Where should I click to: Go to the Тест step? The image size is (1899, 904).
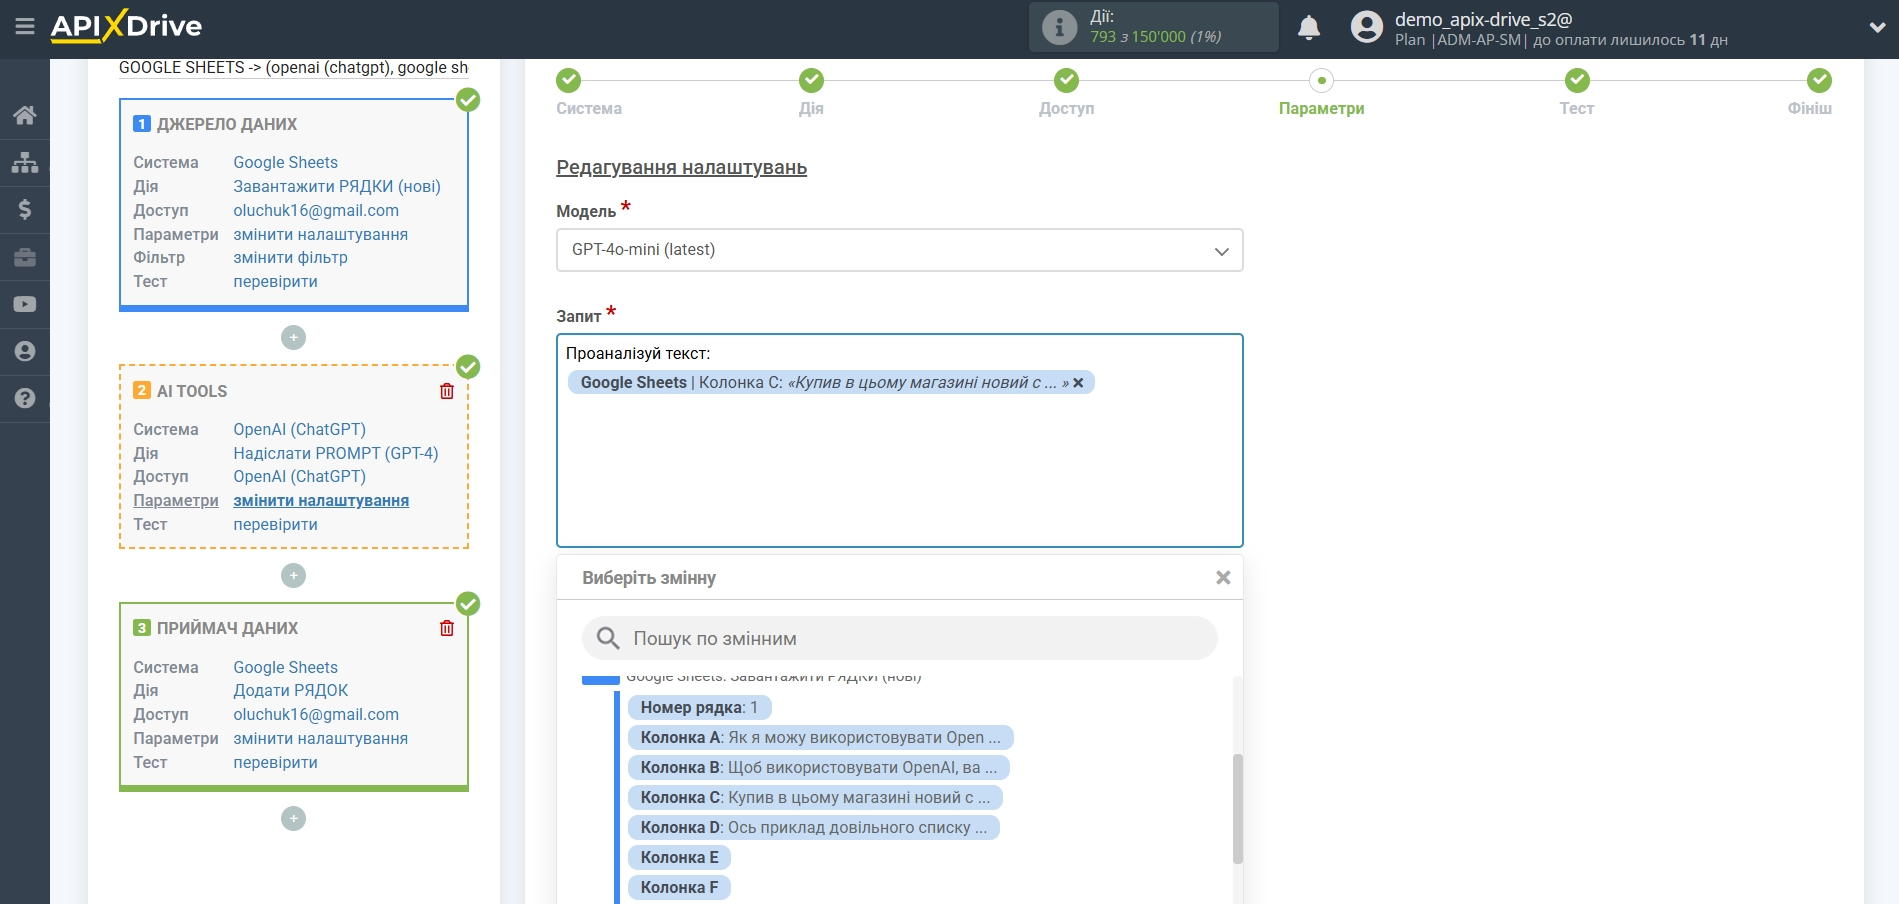[1577, 92]
